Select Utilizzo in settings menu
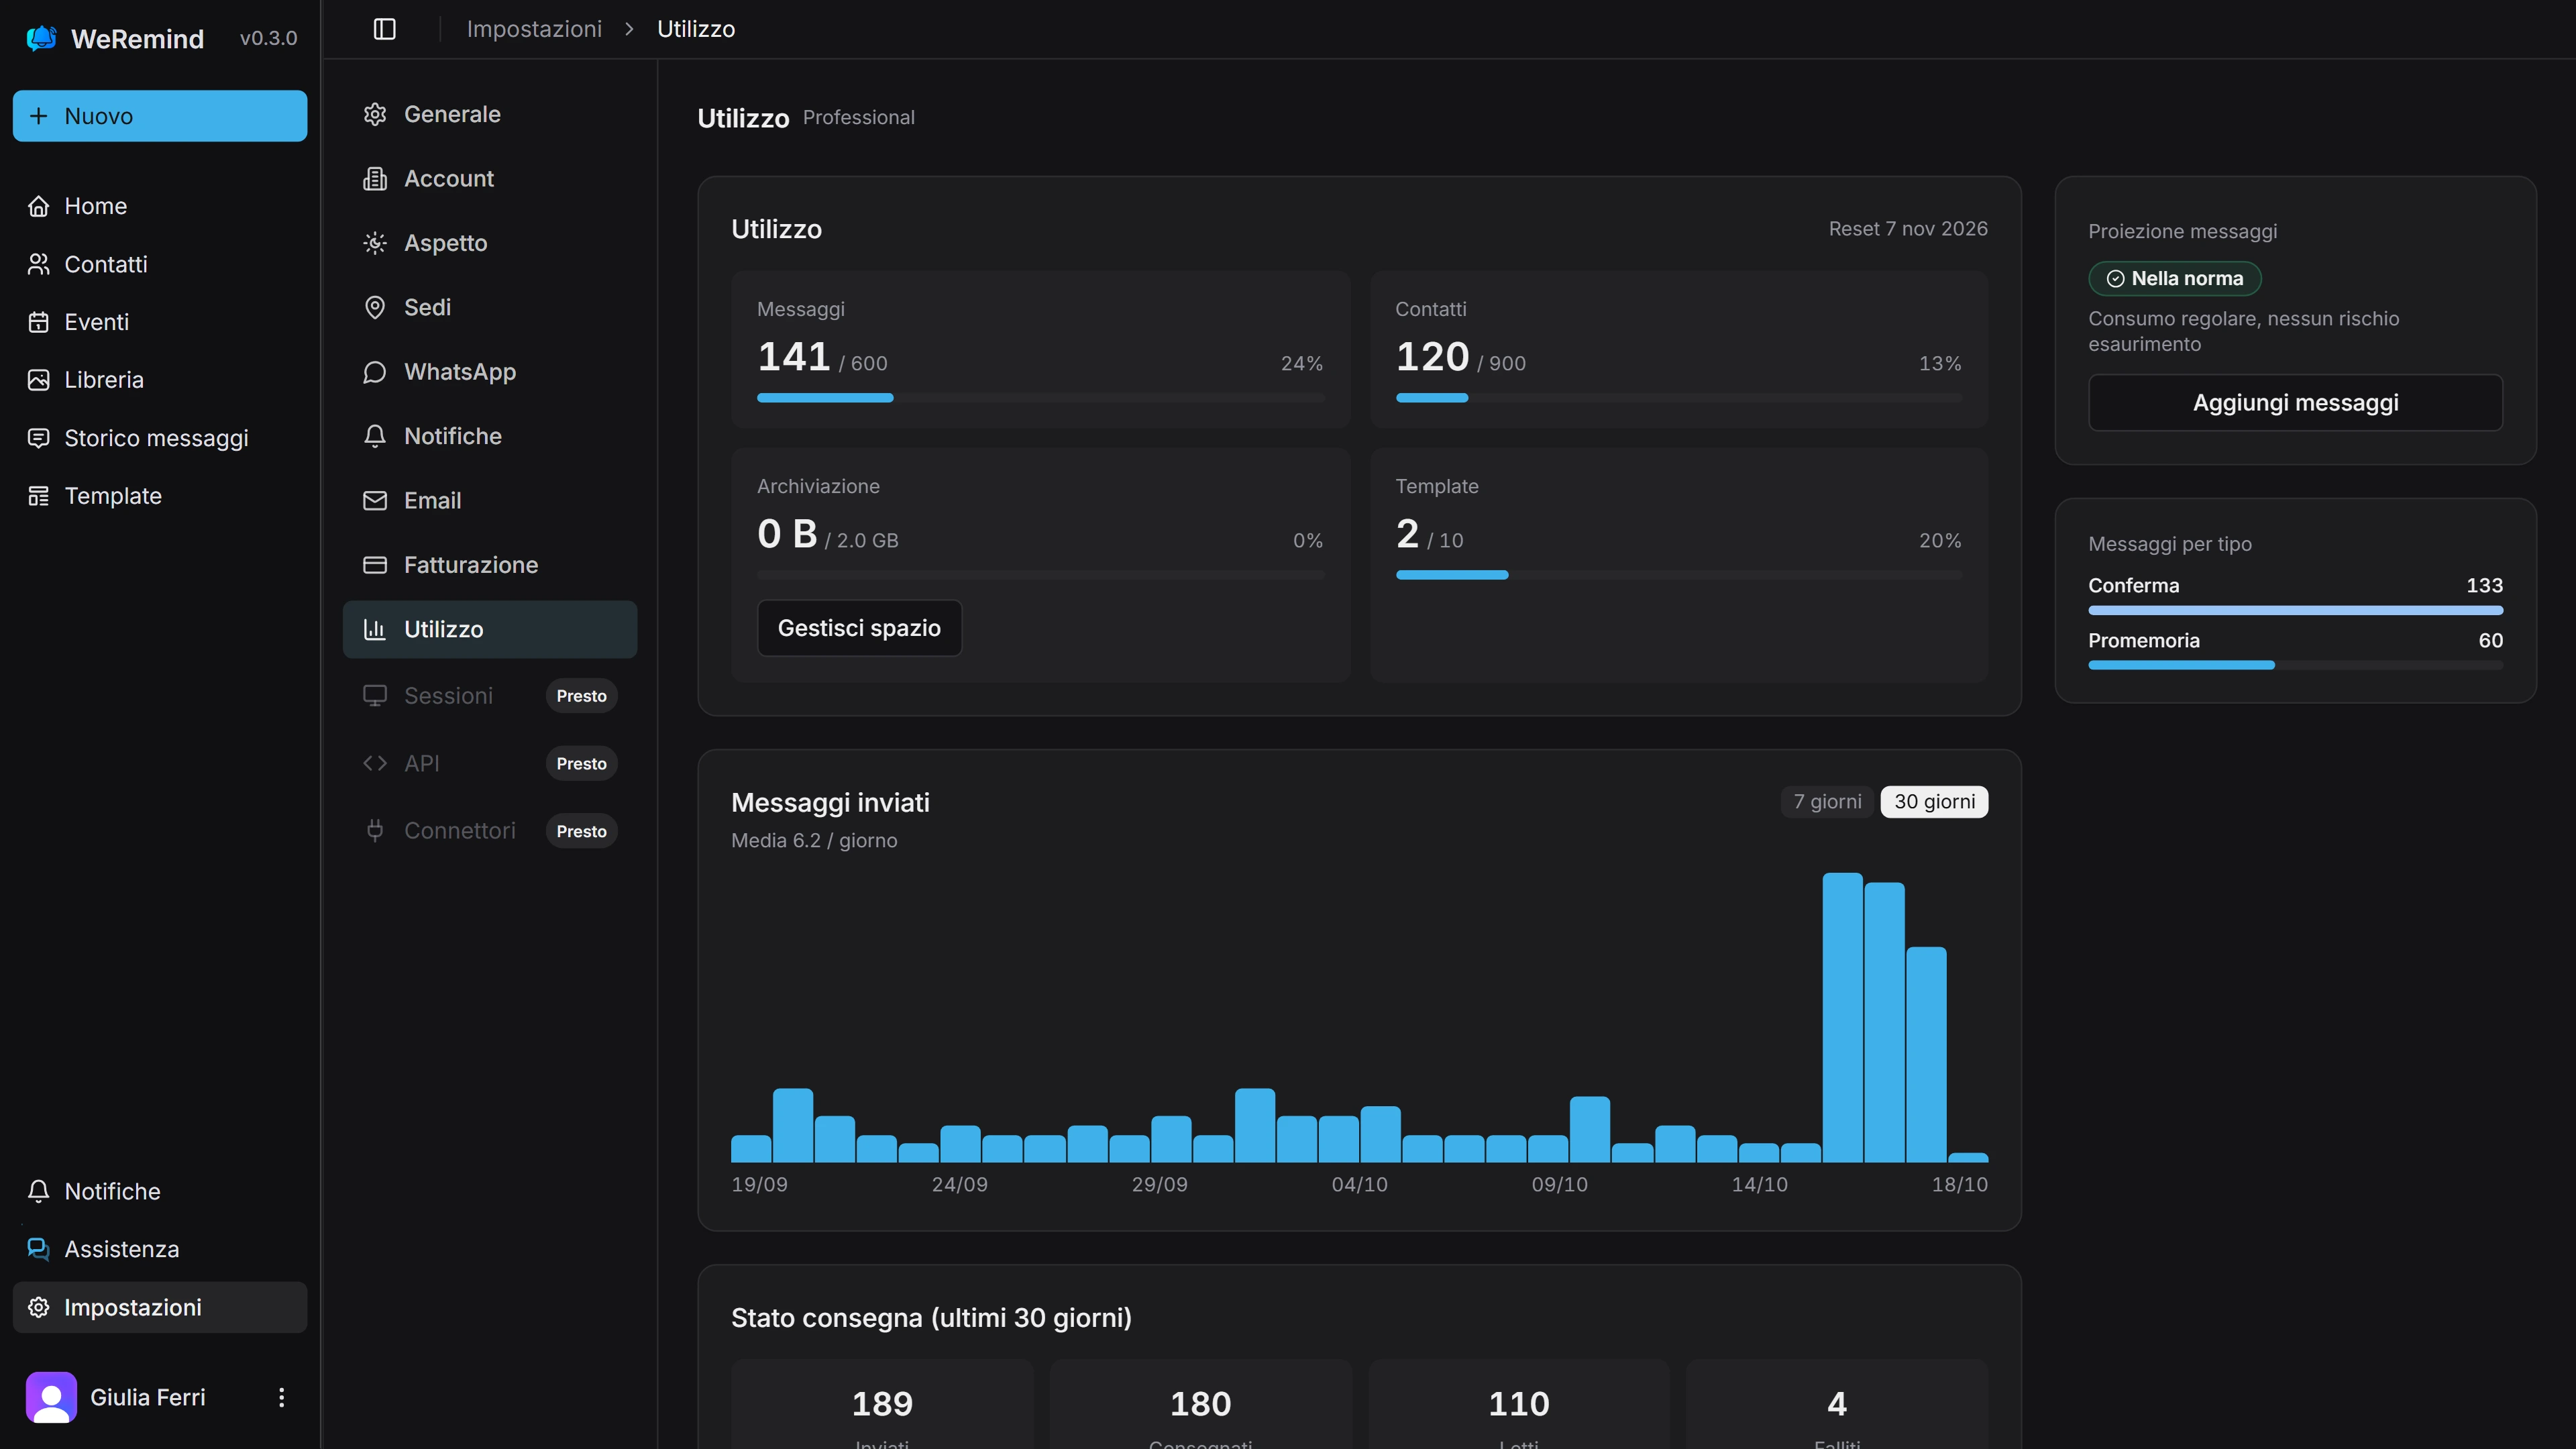 pyautogui.click(x=490, y=629)
